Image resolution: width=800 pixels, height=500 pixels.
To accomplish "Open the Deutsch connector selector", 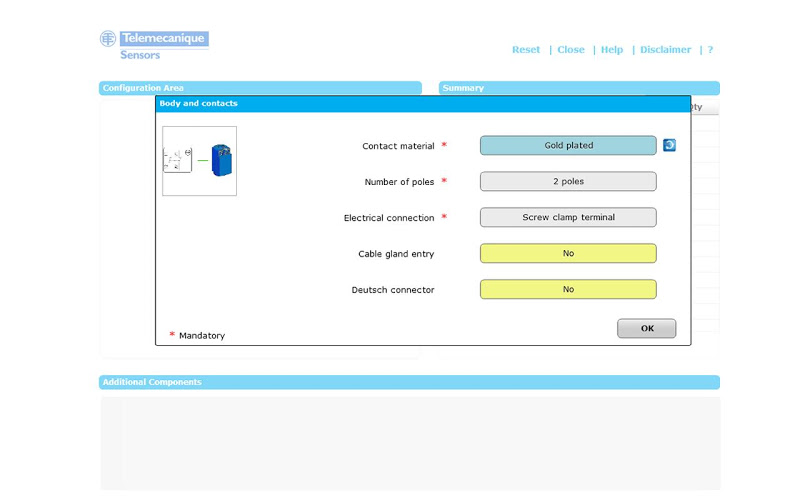I will click(x=568, y=289).
